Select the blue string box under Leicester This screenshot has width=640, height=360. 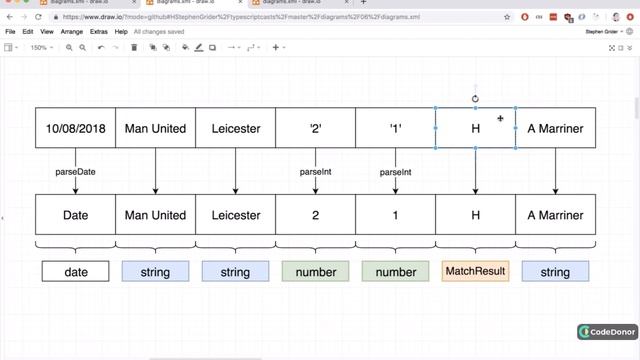[x=236, y=271]
